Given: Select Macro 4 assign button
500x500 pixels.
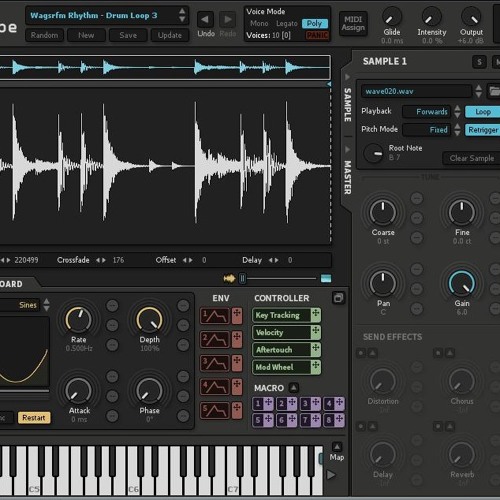Looking at the screenshot, I should coord(334,403).
